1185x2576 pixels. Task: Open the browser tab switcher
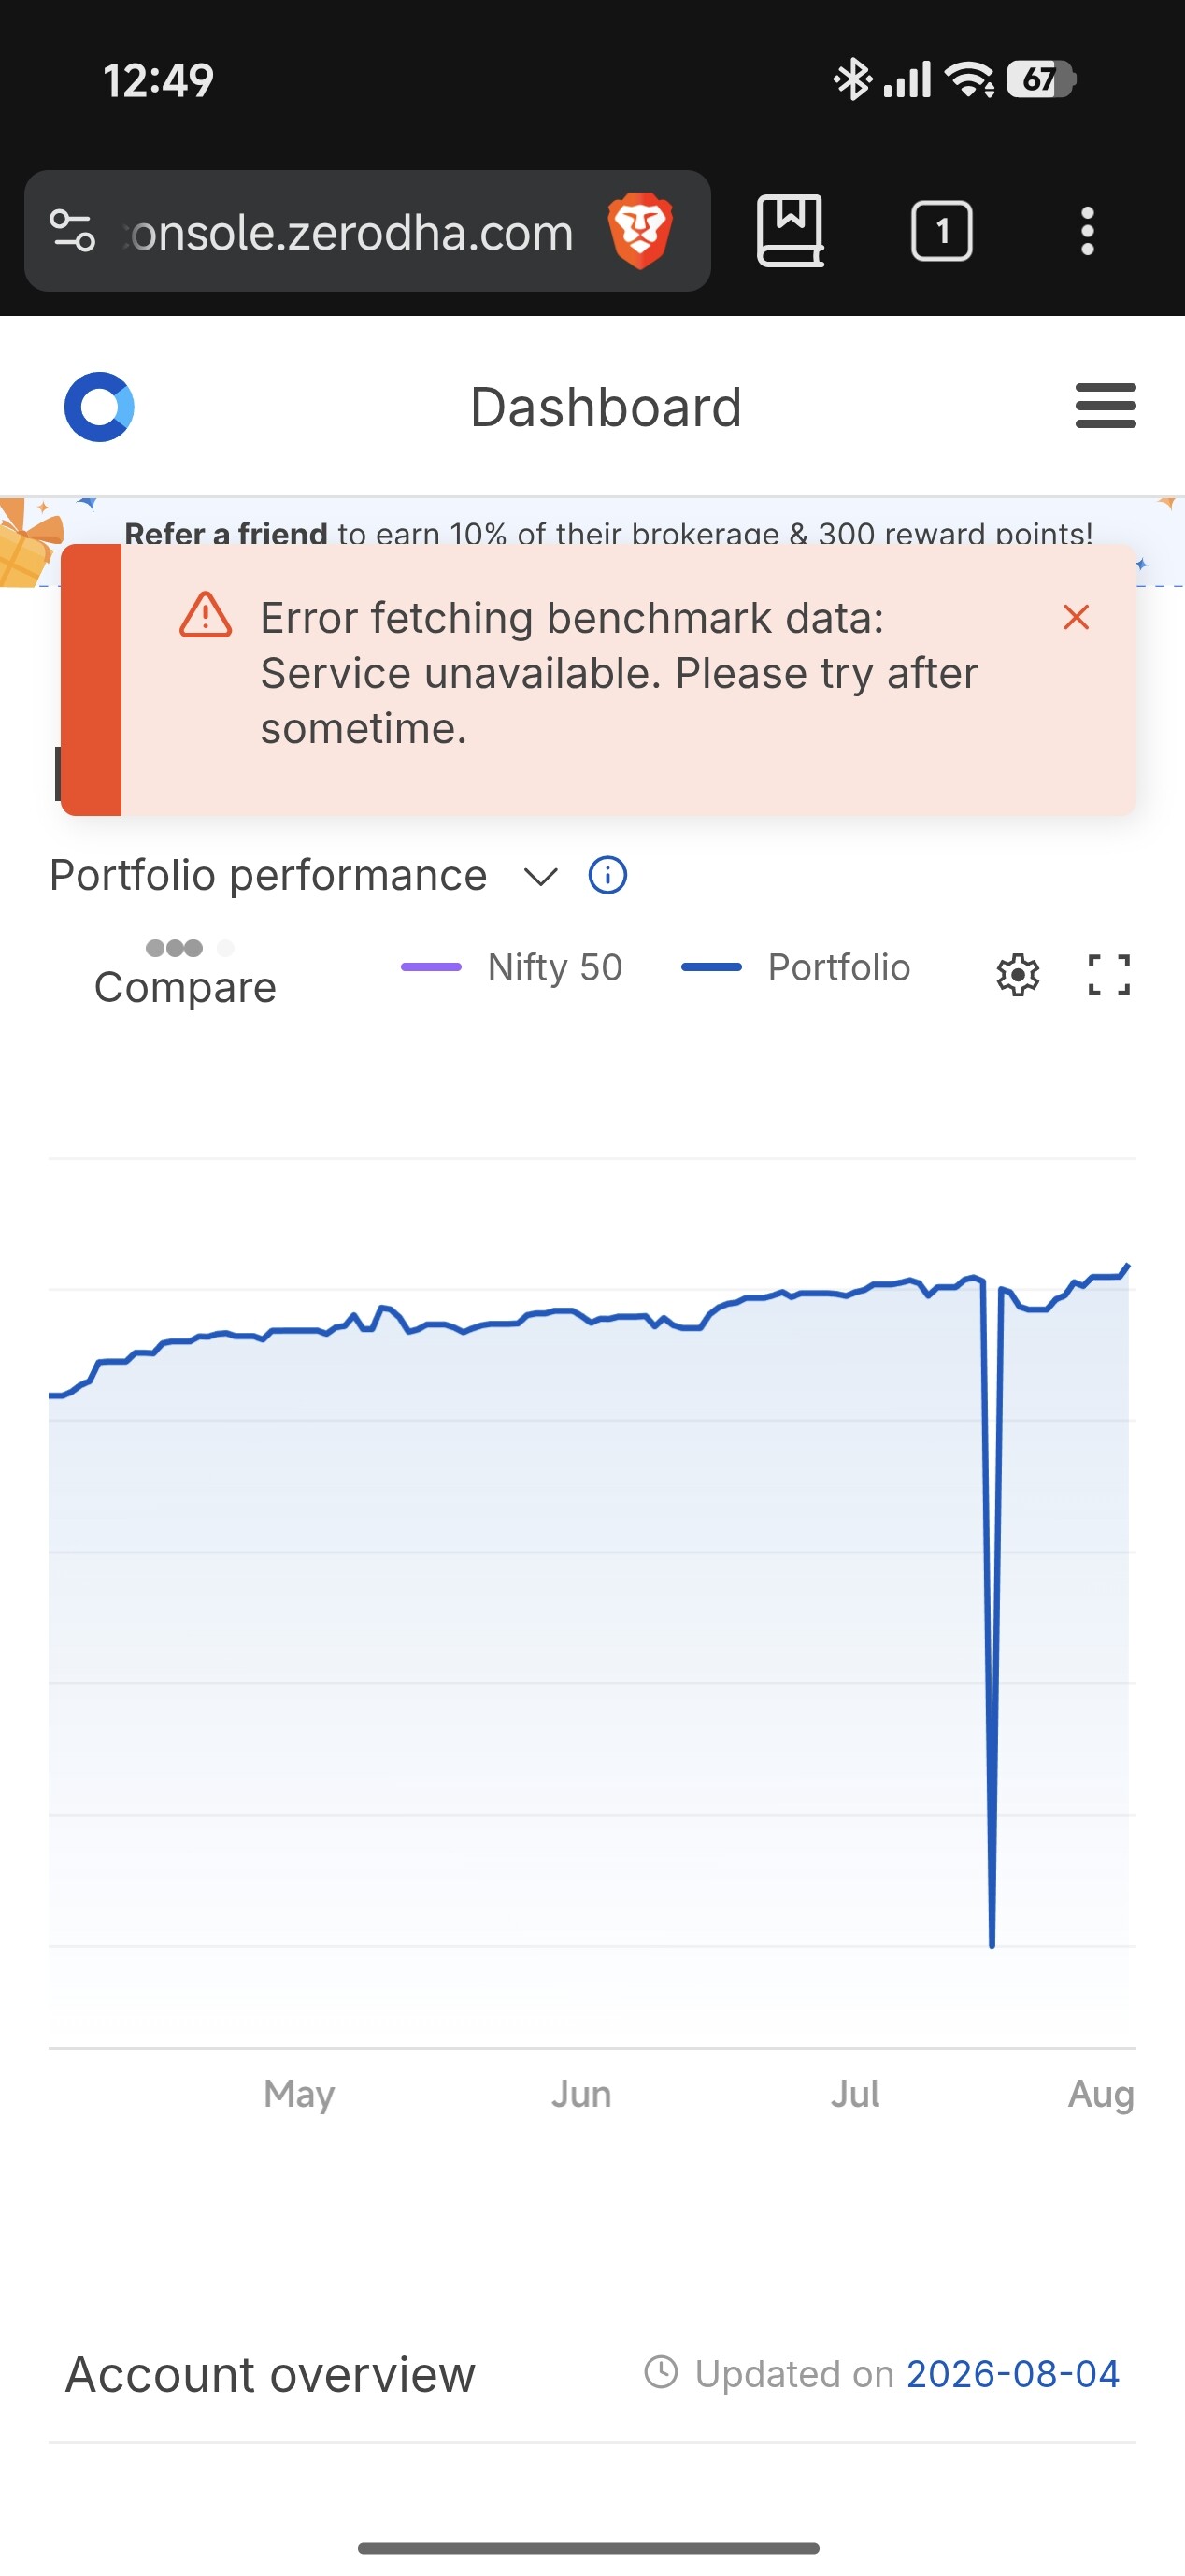[941, 231]
